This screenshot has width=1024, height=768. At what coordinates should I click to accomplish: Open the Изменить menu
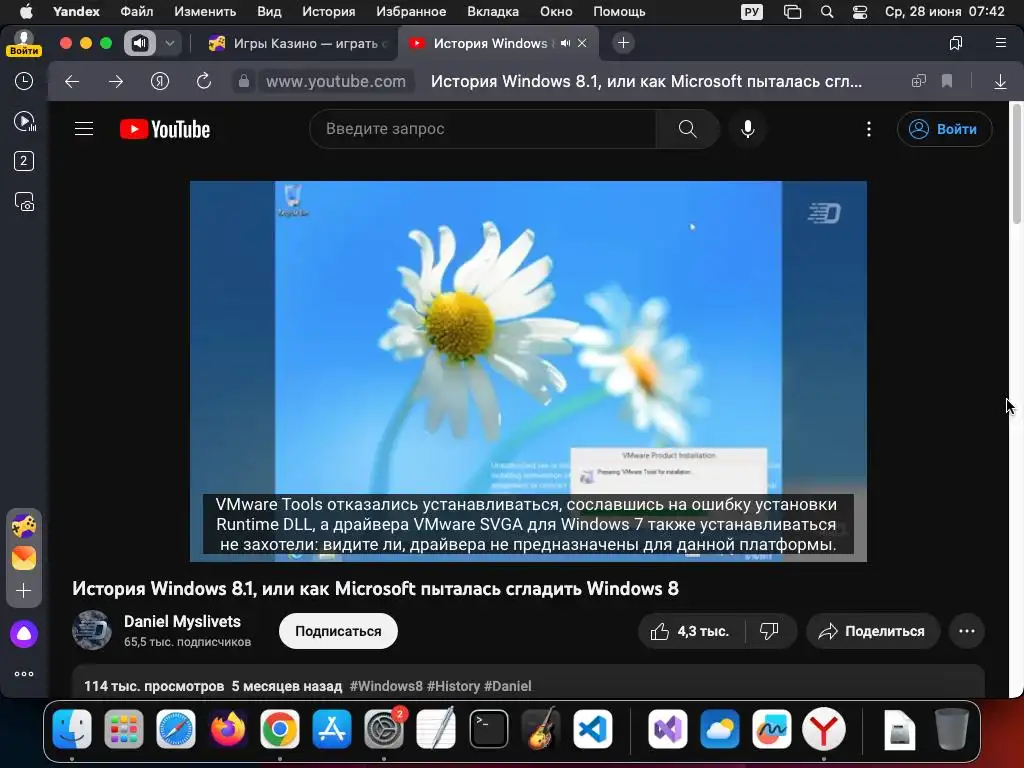(205, 12)
